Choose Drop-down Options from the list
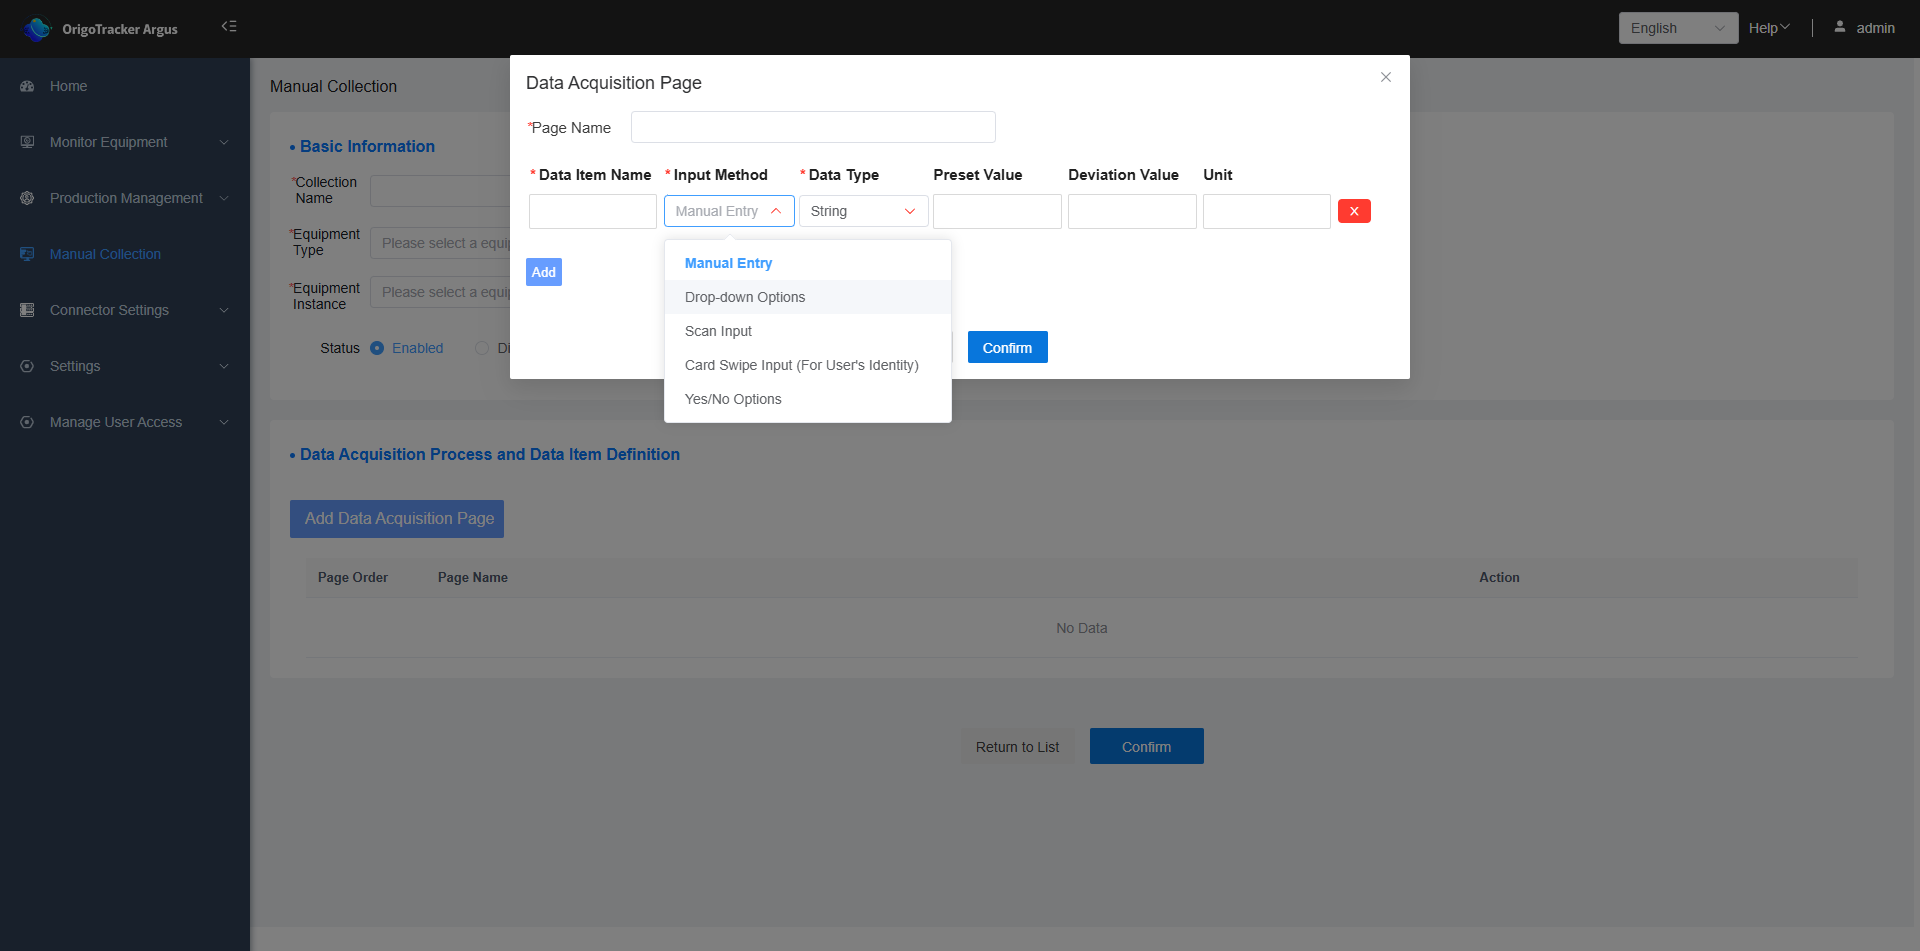This screenshot has width=1920, height=951. pos(745,297)
